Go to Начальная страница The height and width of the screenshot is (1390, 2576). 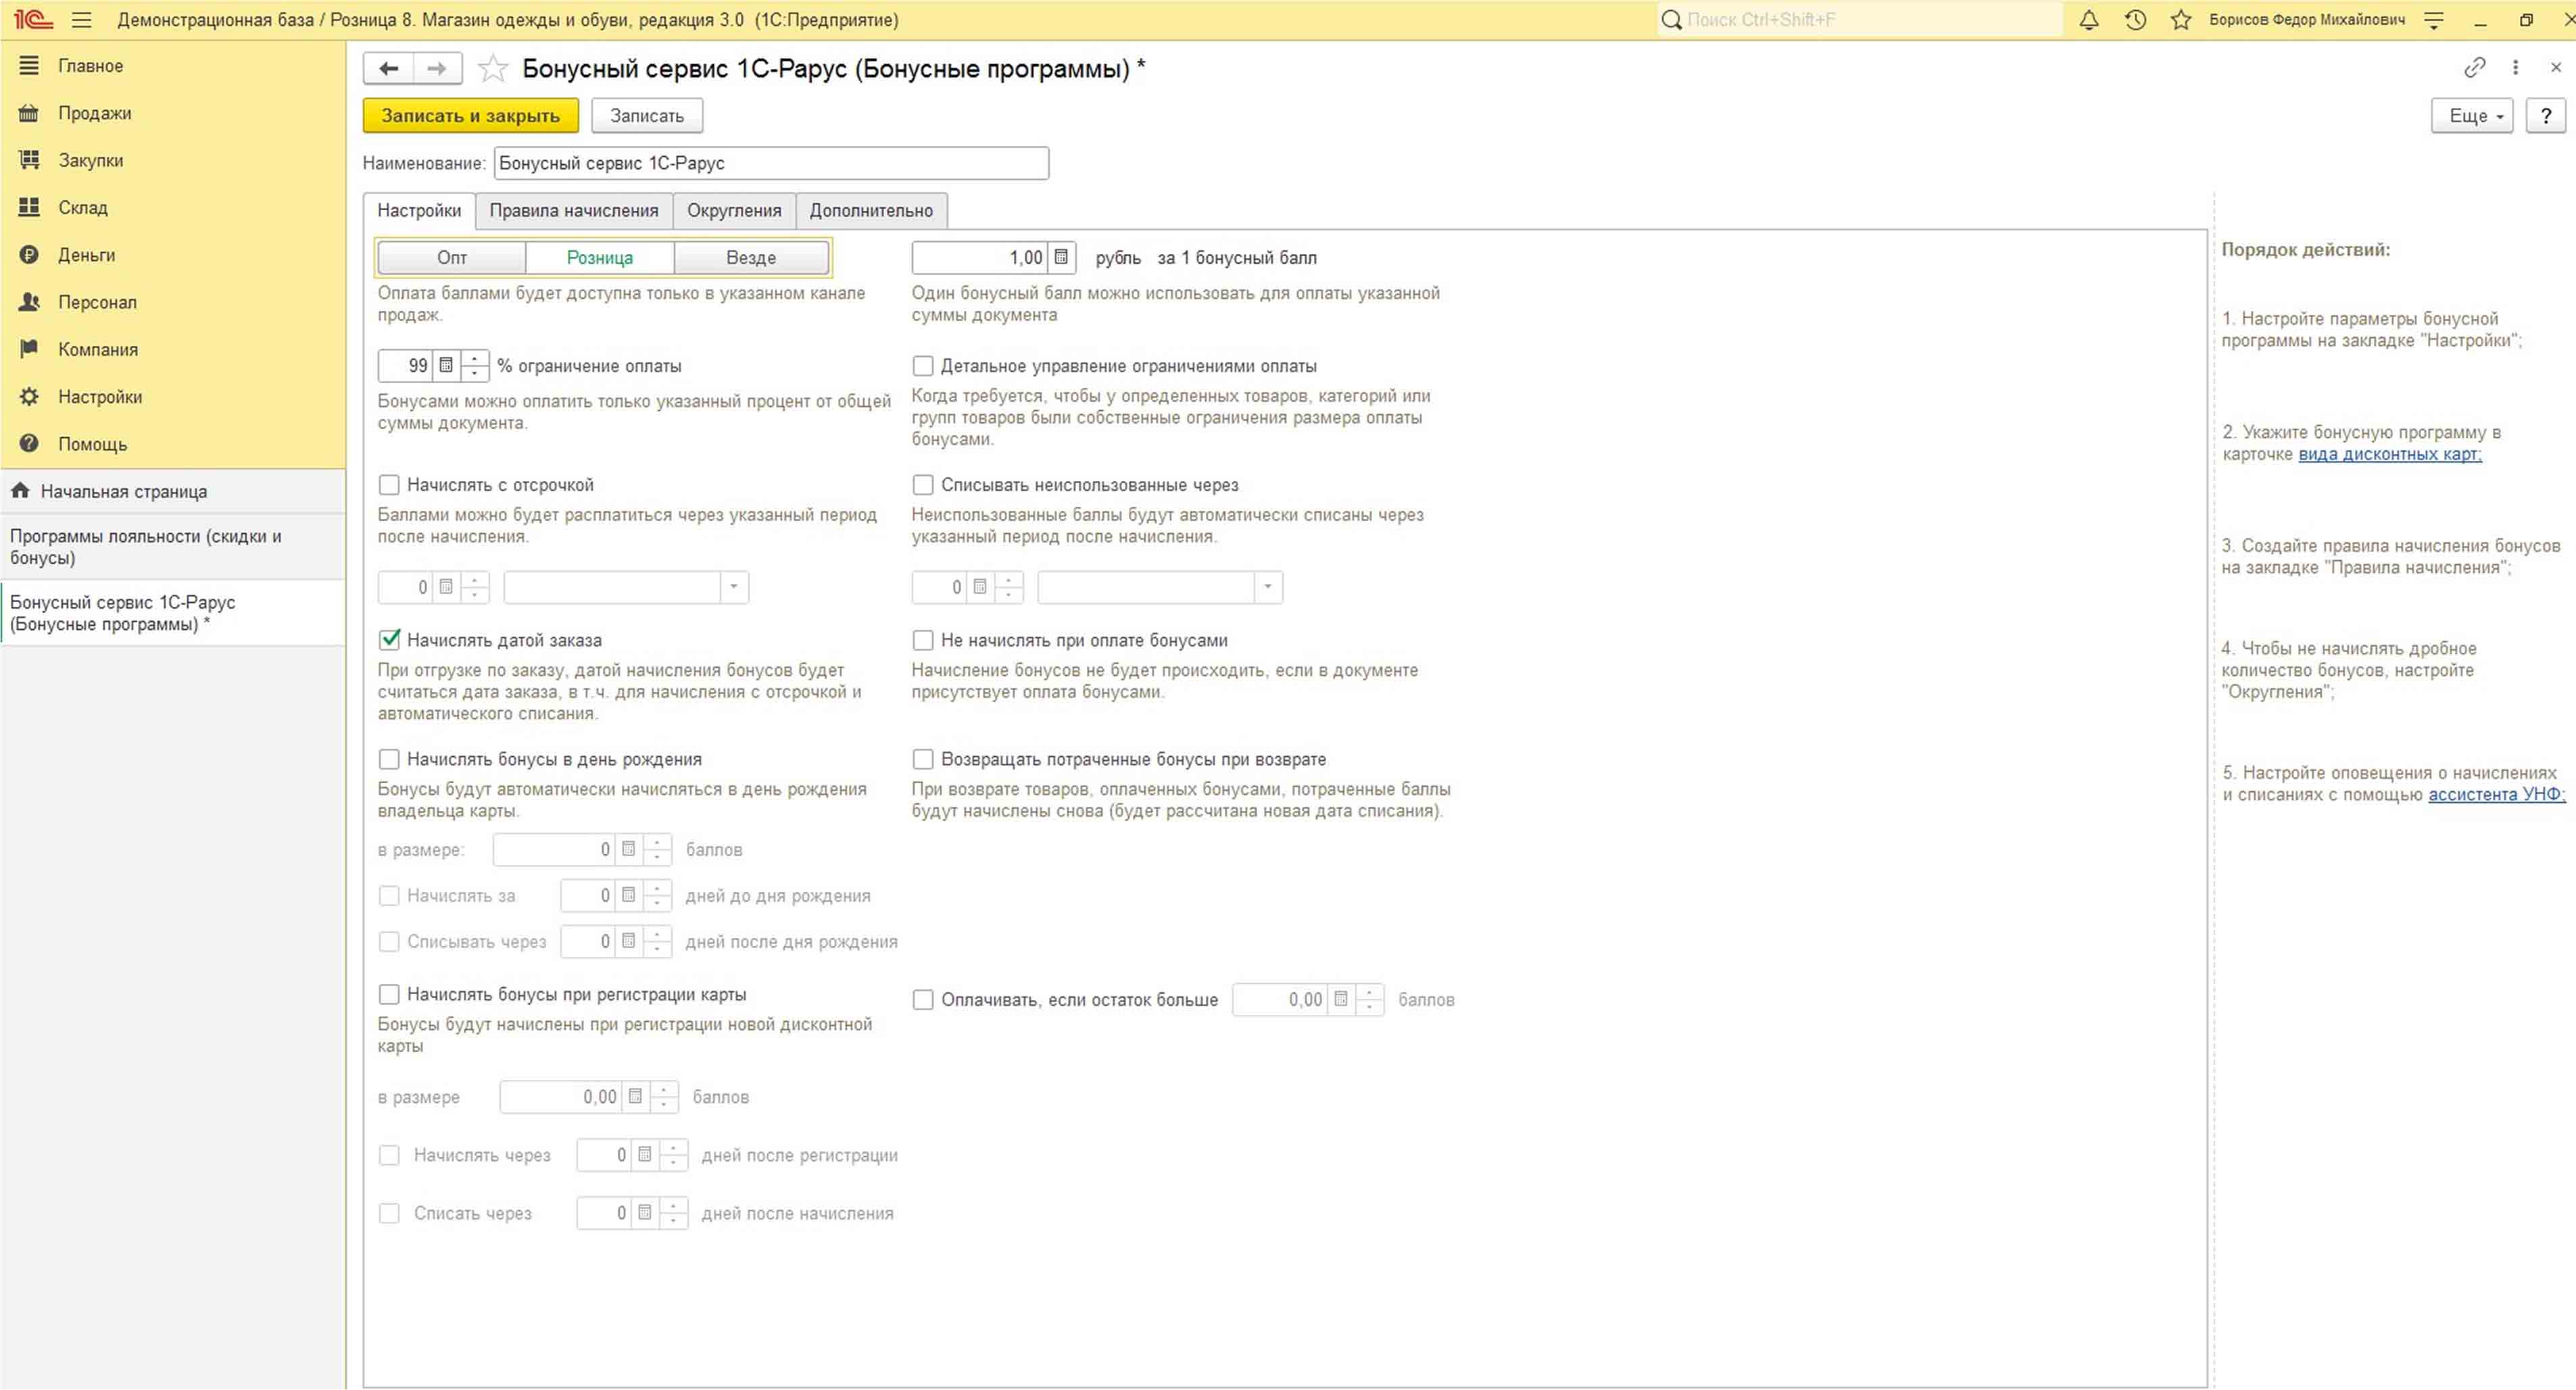click(173, 491)
